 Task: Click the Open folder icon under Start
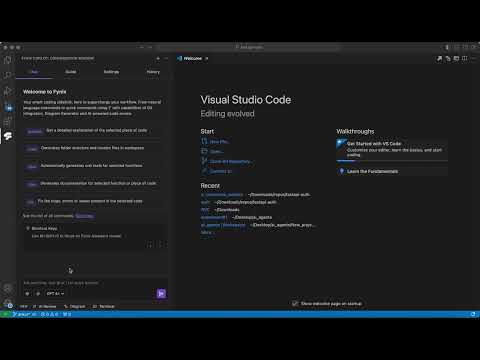204,151
